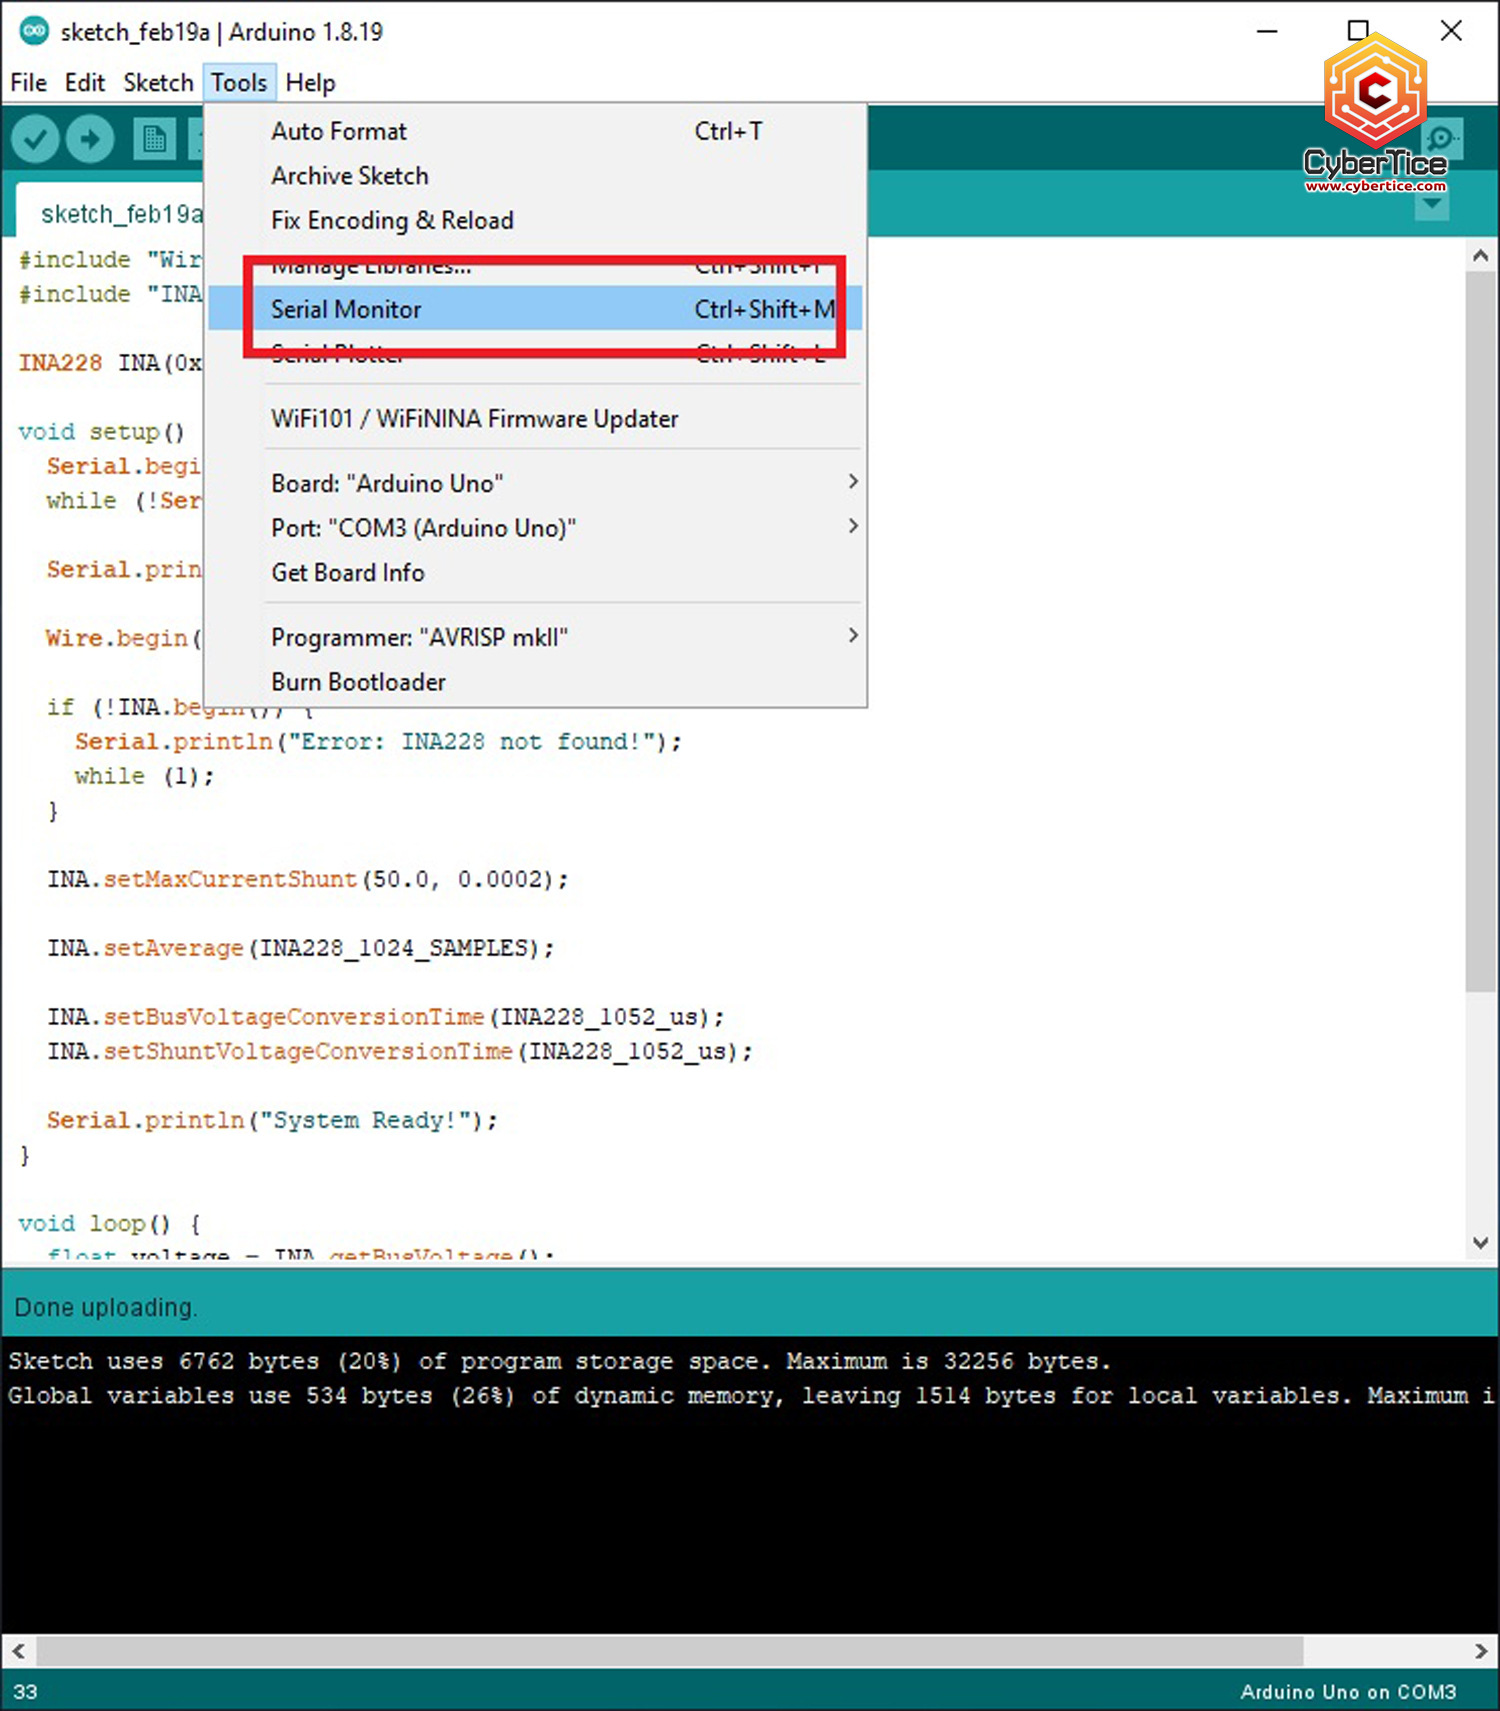
Task: Expand the Programmer "AVRISP mkII" submenu
Action: pos(536,637)
